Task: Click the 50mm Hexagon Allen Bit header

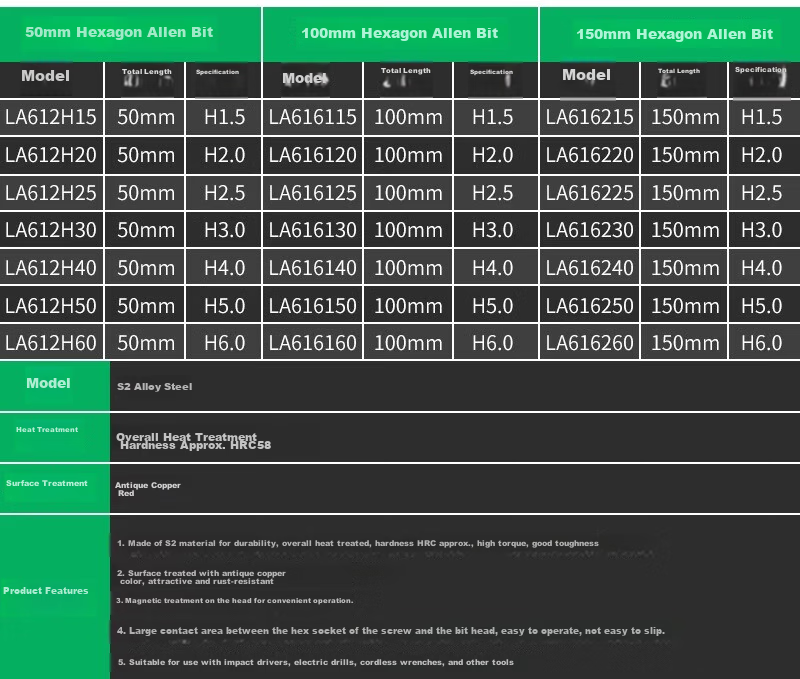Action: pyautogui.click(x=119, y=32)
